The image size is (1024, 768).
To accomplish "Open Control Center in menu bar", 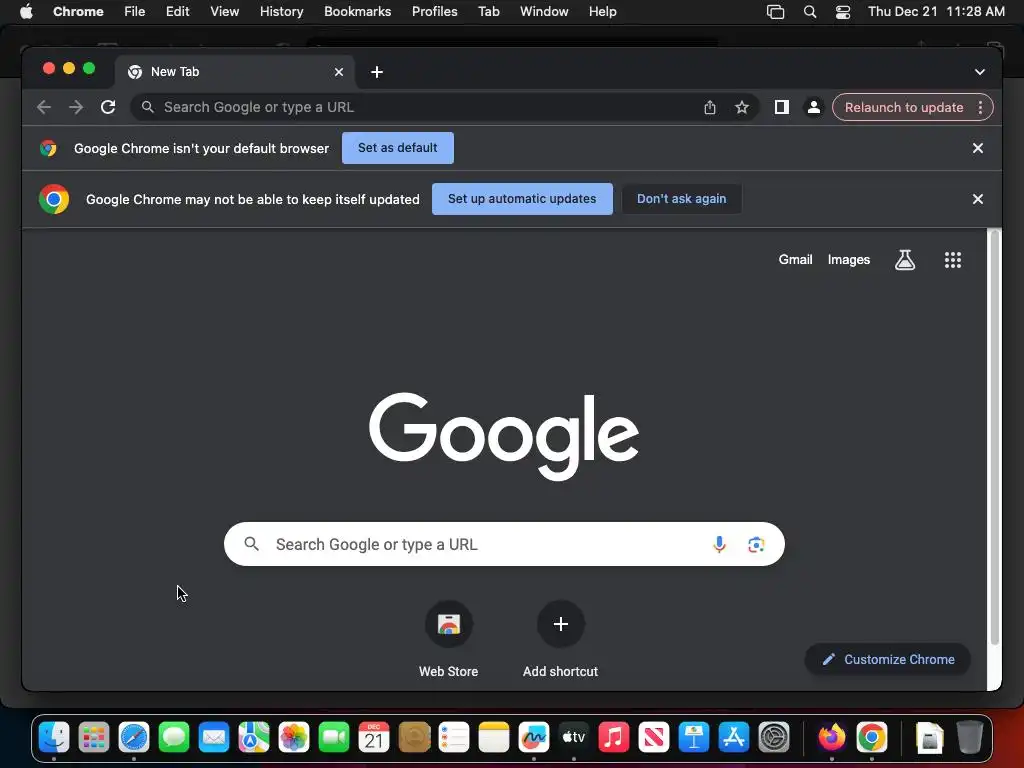I will coord(843,12).
